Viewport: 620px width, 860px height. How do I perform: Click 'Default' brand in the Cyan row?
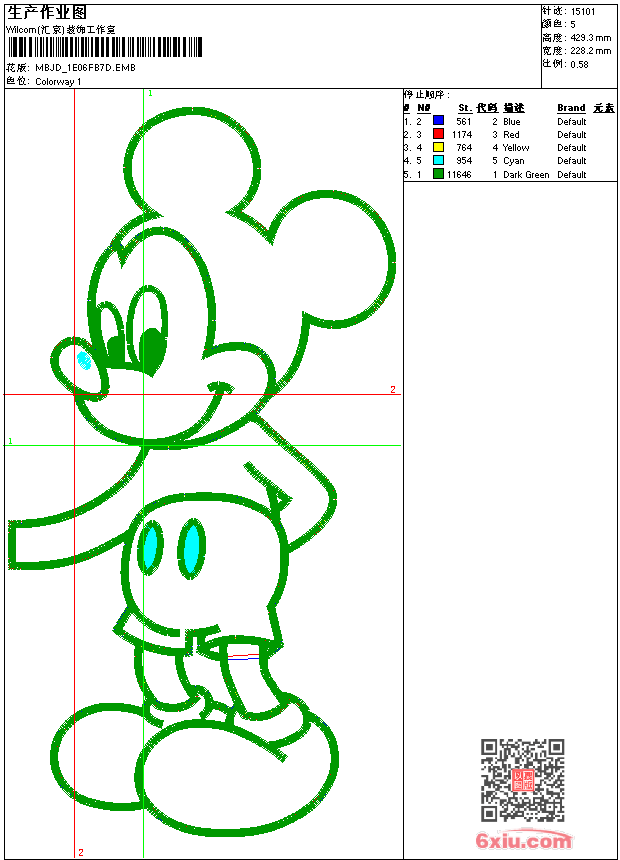pyautogui.click(x=572, y=161)
